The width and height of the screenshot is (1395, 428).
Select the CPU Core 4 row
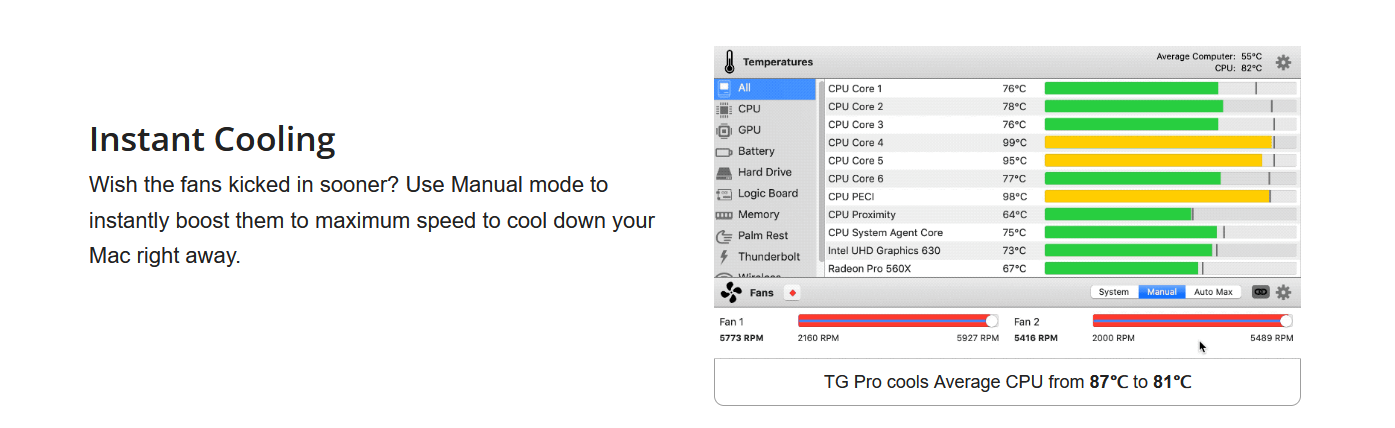tap(1062, 143)
